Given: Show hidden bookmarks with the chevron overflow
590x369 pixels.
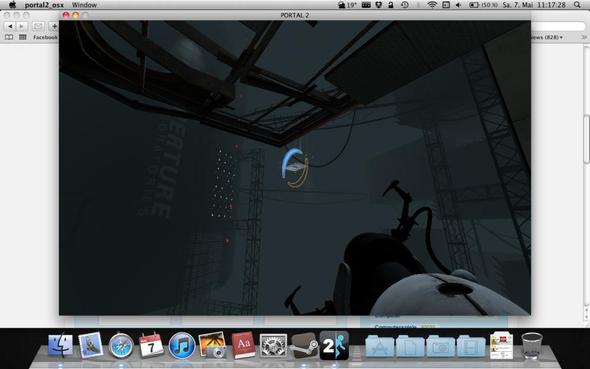Looking at the screenshot, I should coord(584,37).
